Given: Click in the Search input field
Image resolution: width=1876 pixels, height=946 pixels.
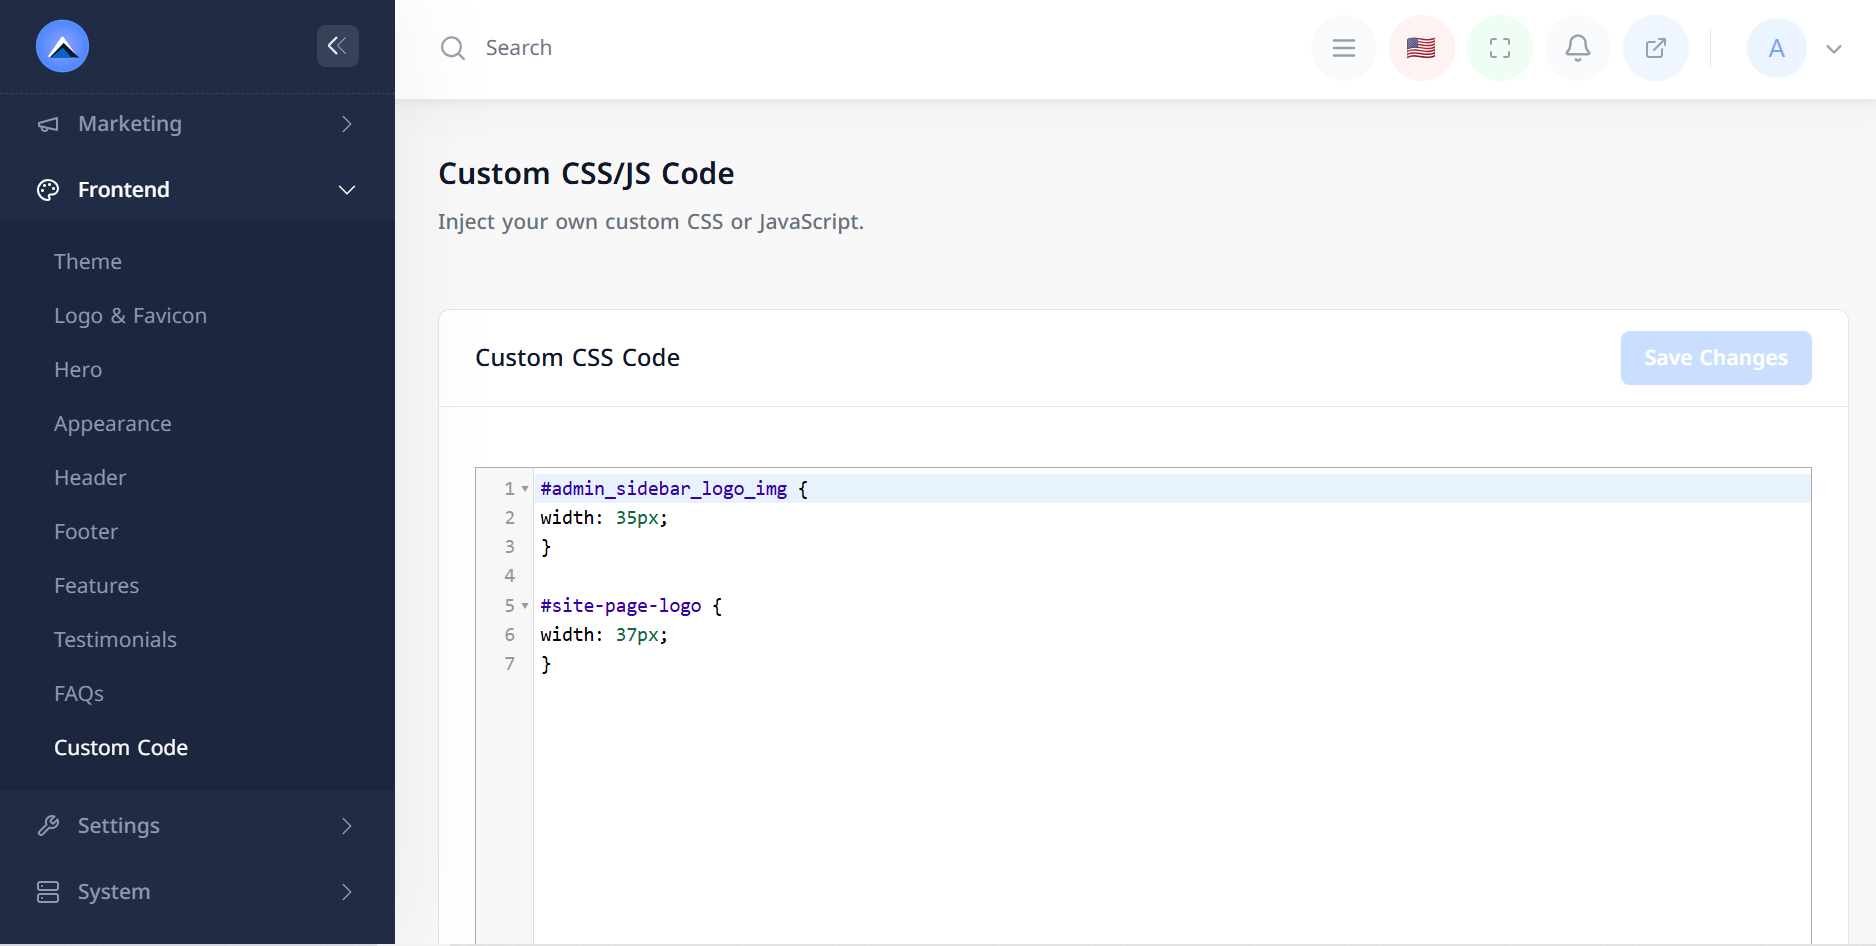Looking at the screenshot, I should tap(700, 48).
